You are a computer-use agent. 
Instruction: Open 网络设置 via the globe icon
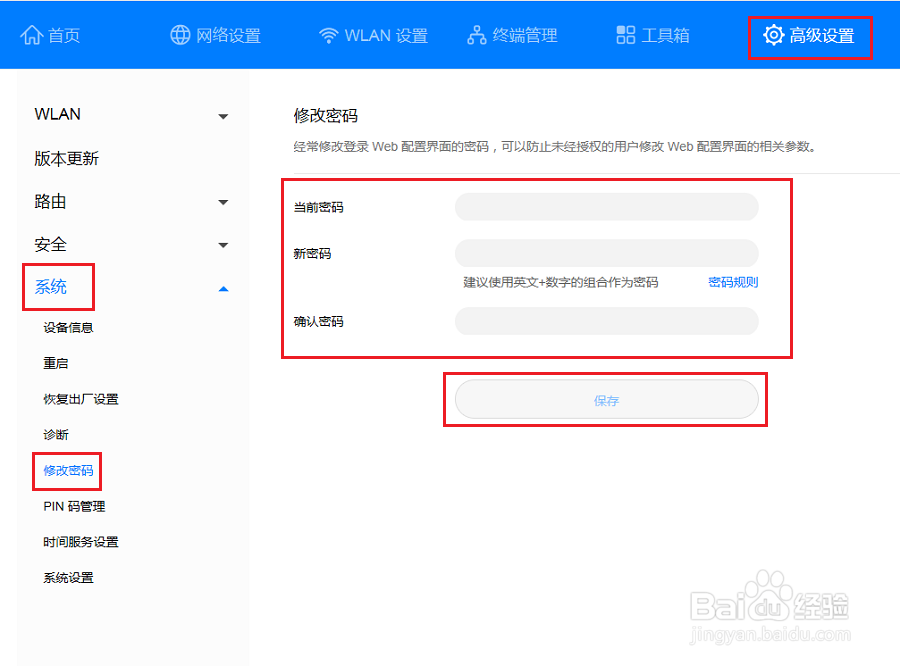[x=181, y=33]
